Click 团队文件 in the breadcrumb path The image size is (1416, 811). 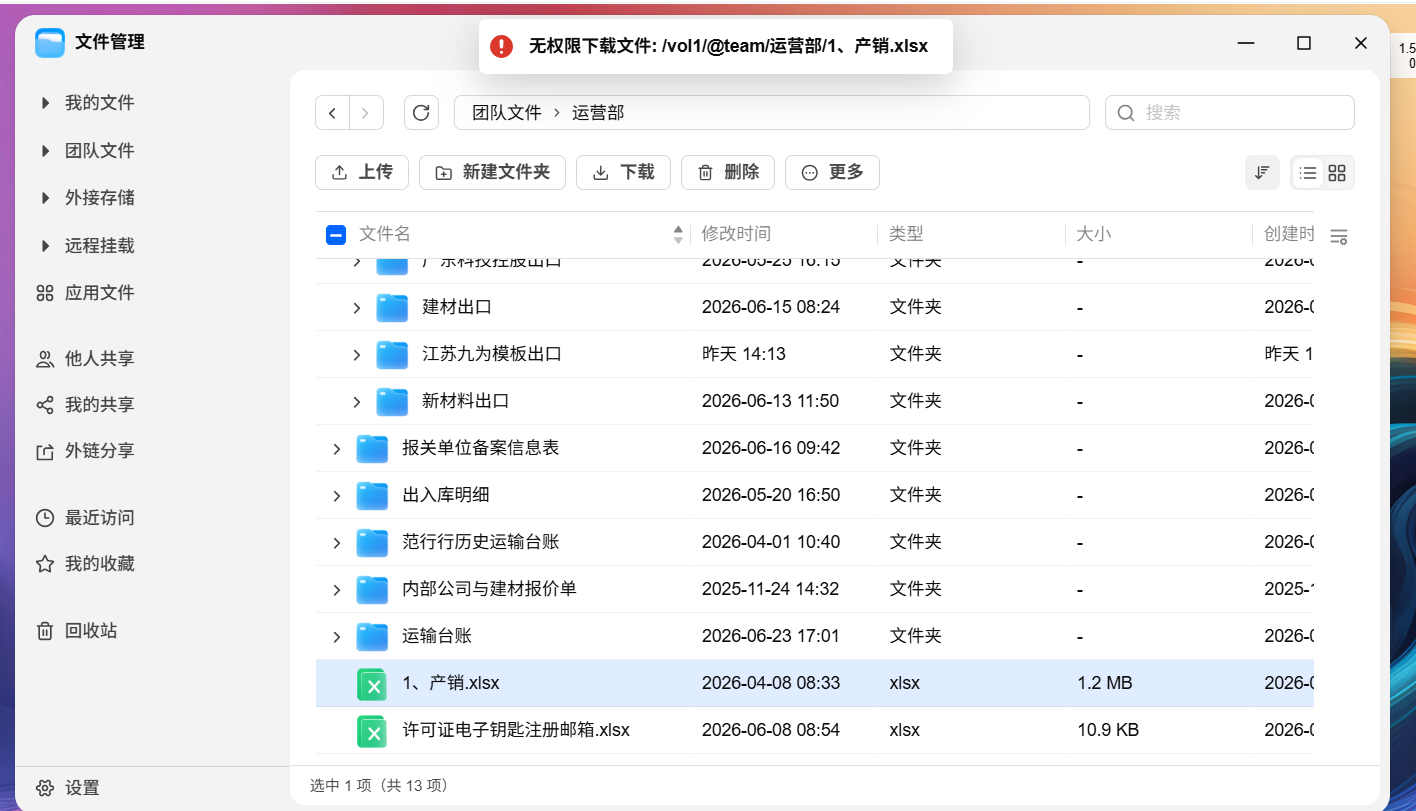pos(507,113)
